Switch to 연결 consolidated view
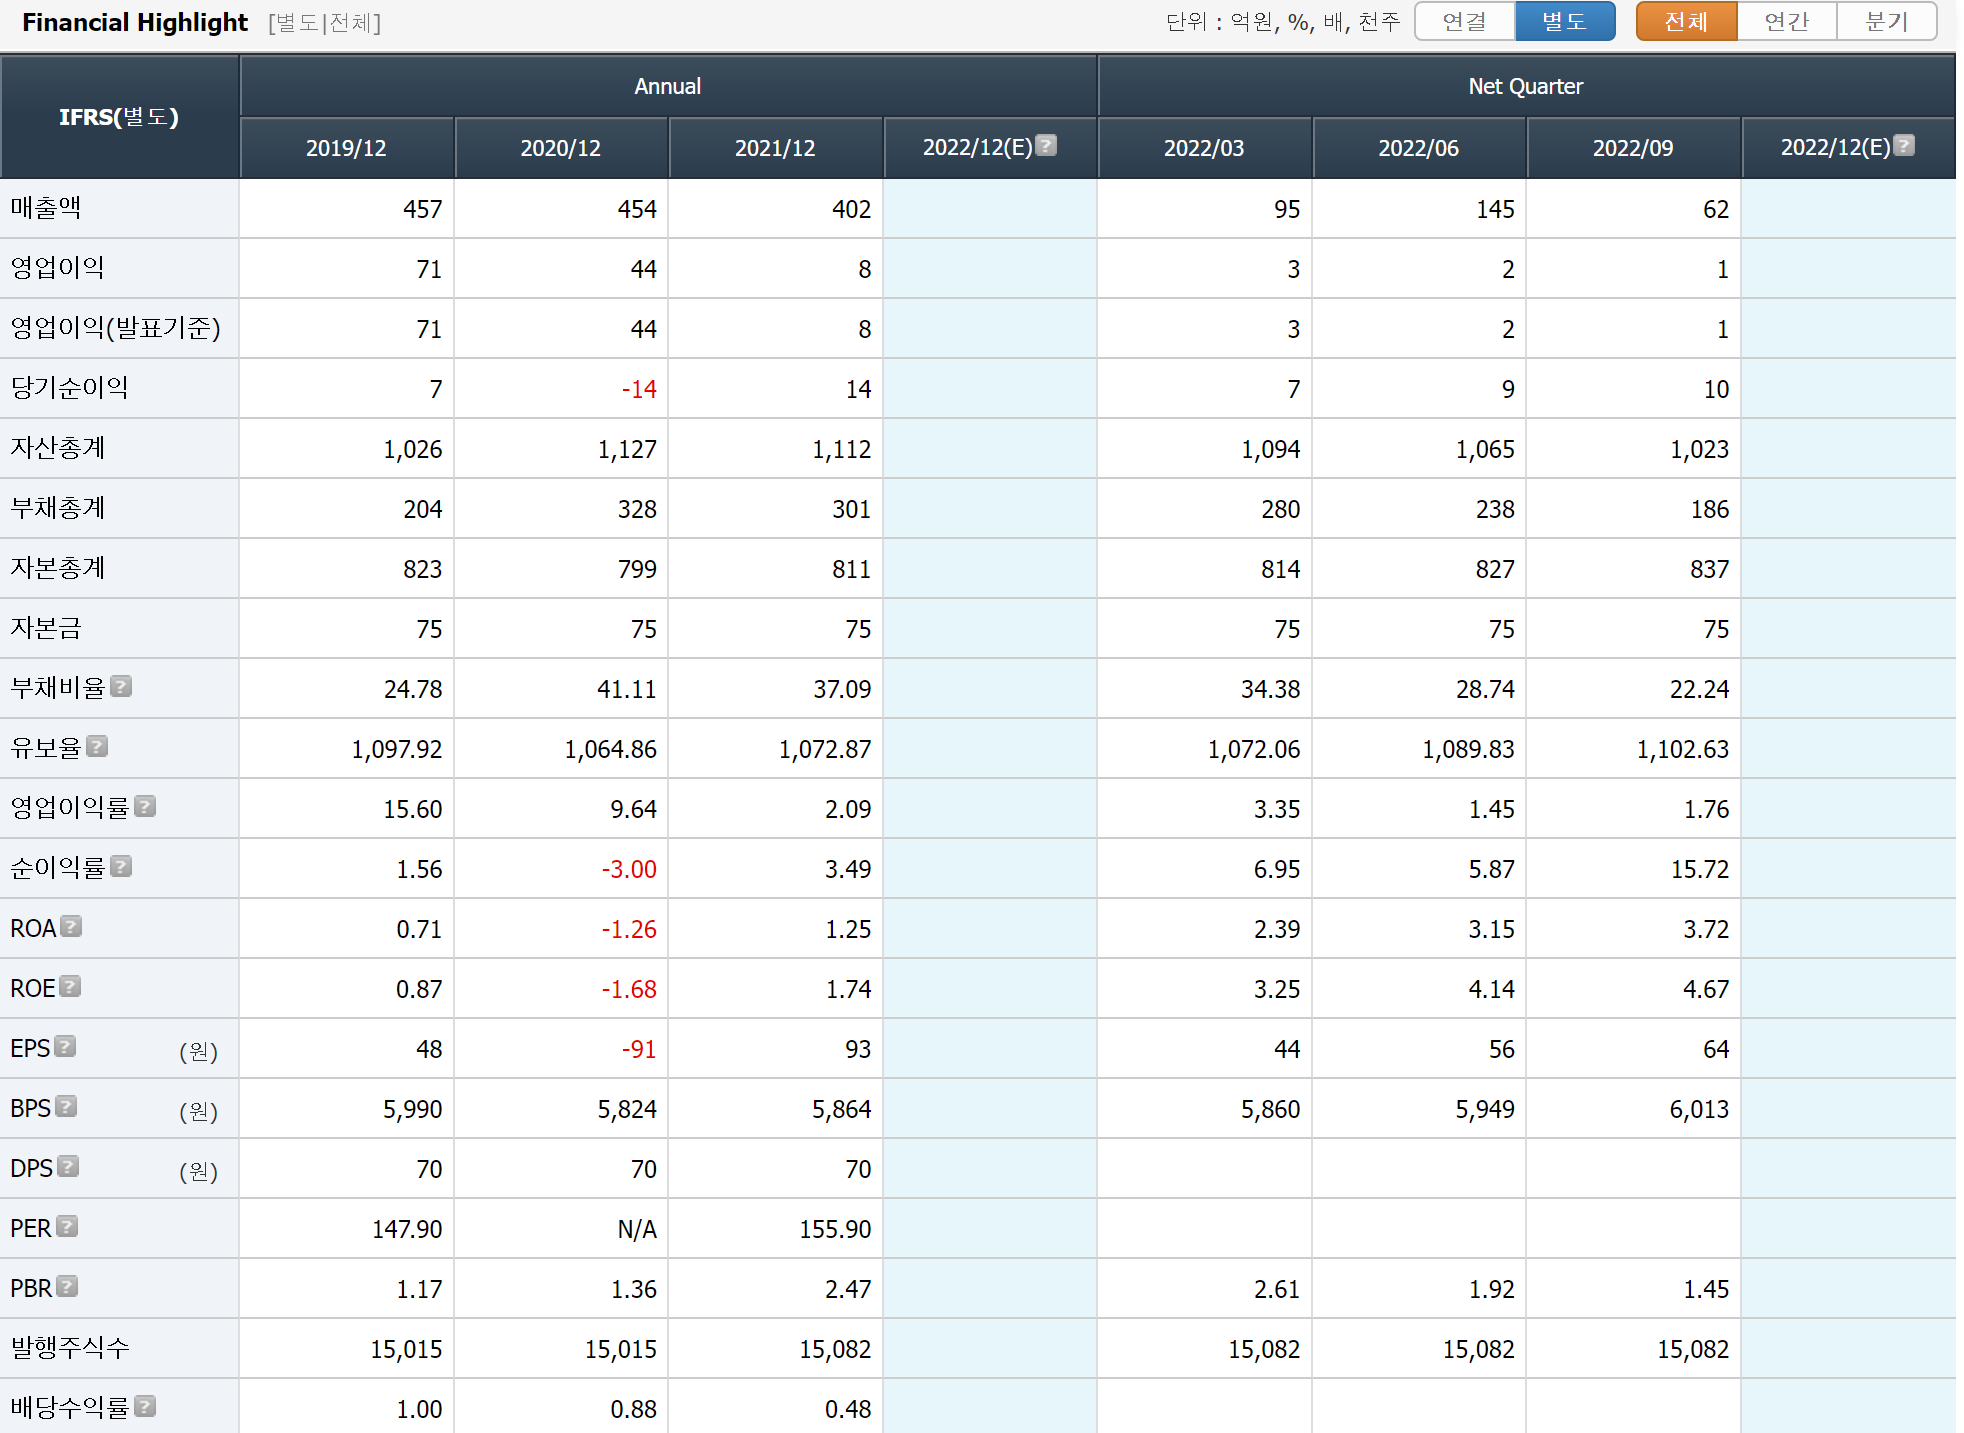 (1465, 22)
